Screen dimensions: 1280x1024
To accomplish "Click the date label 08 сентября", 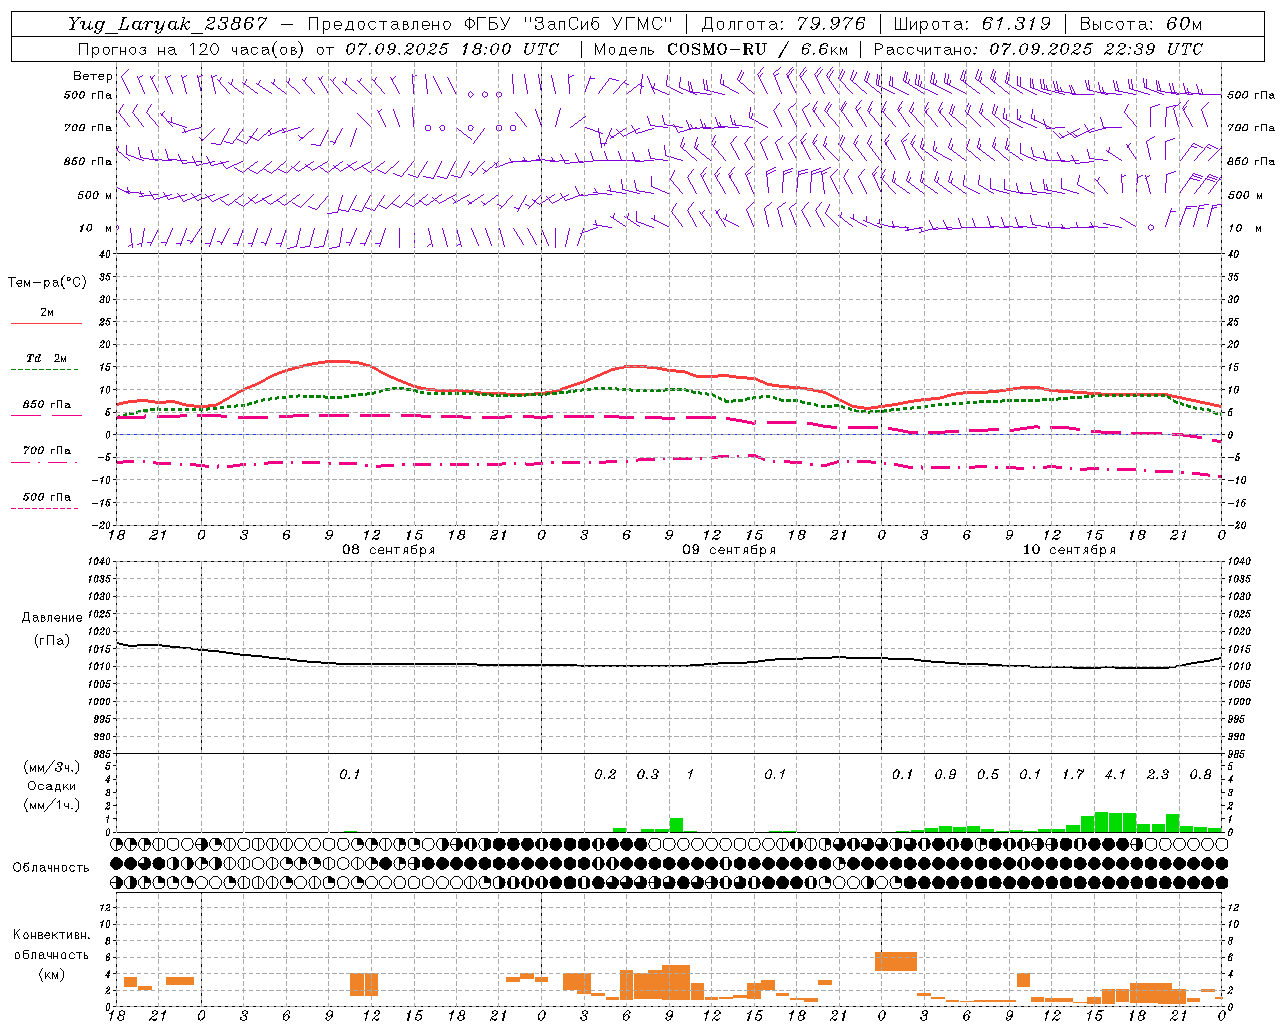I will click(389, 549).
